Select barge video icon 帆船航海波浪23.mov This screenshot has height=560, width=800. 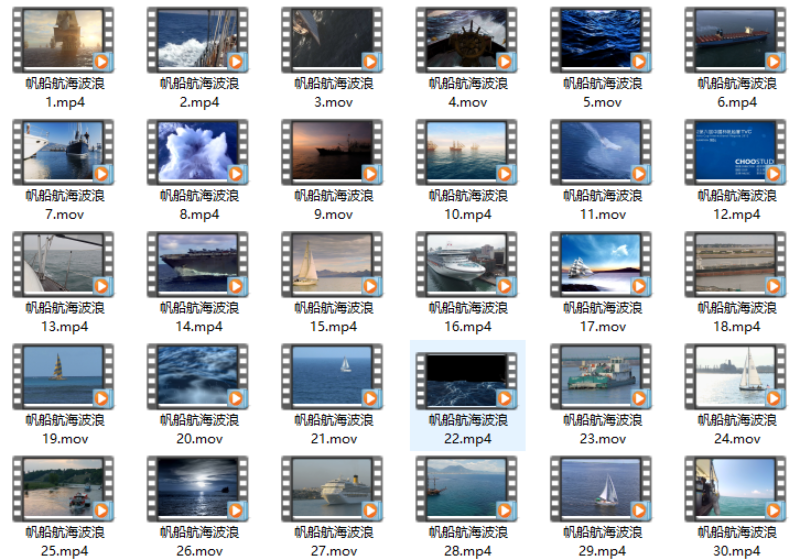tap(601, 376)
